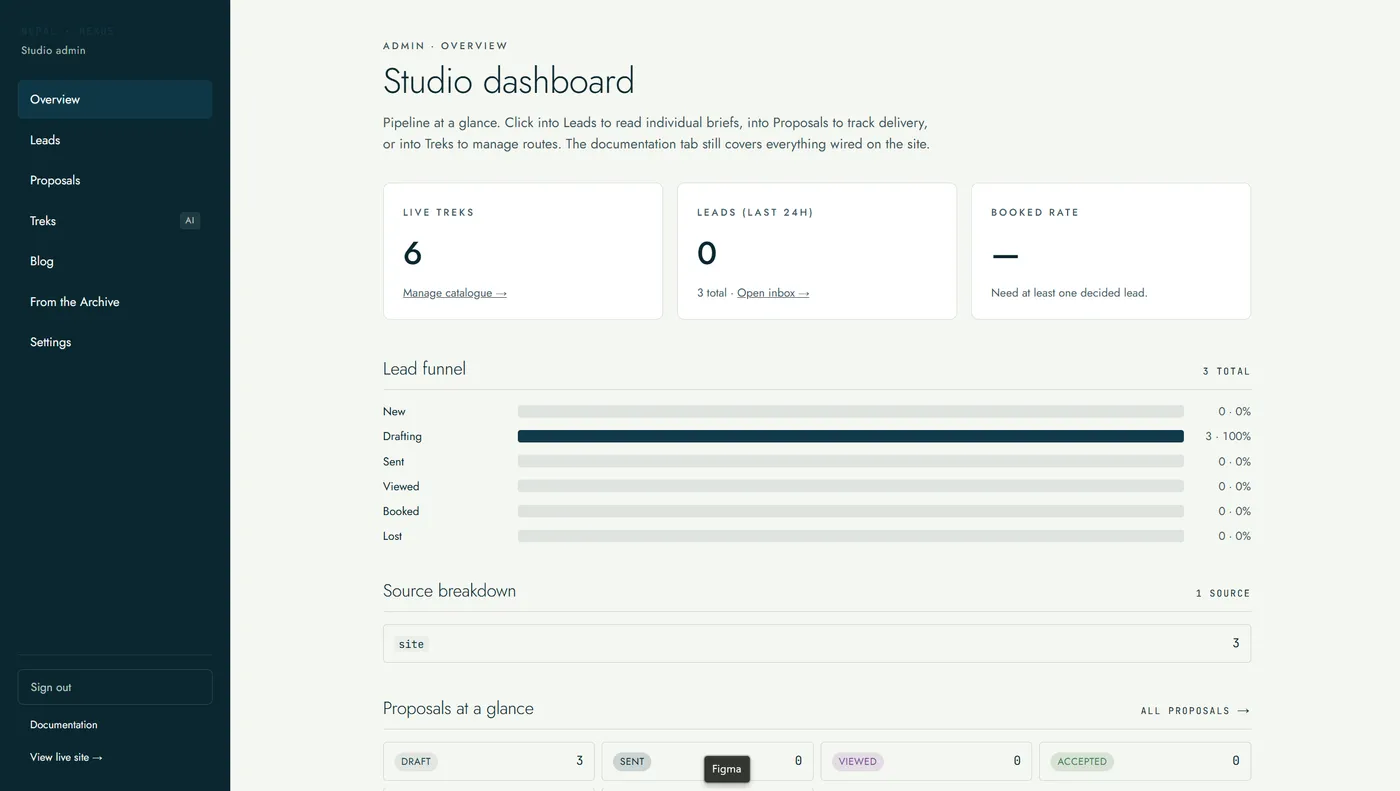Click the Lead funnel heading
Screen dimensions: 1400x791
[424, 368]
